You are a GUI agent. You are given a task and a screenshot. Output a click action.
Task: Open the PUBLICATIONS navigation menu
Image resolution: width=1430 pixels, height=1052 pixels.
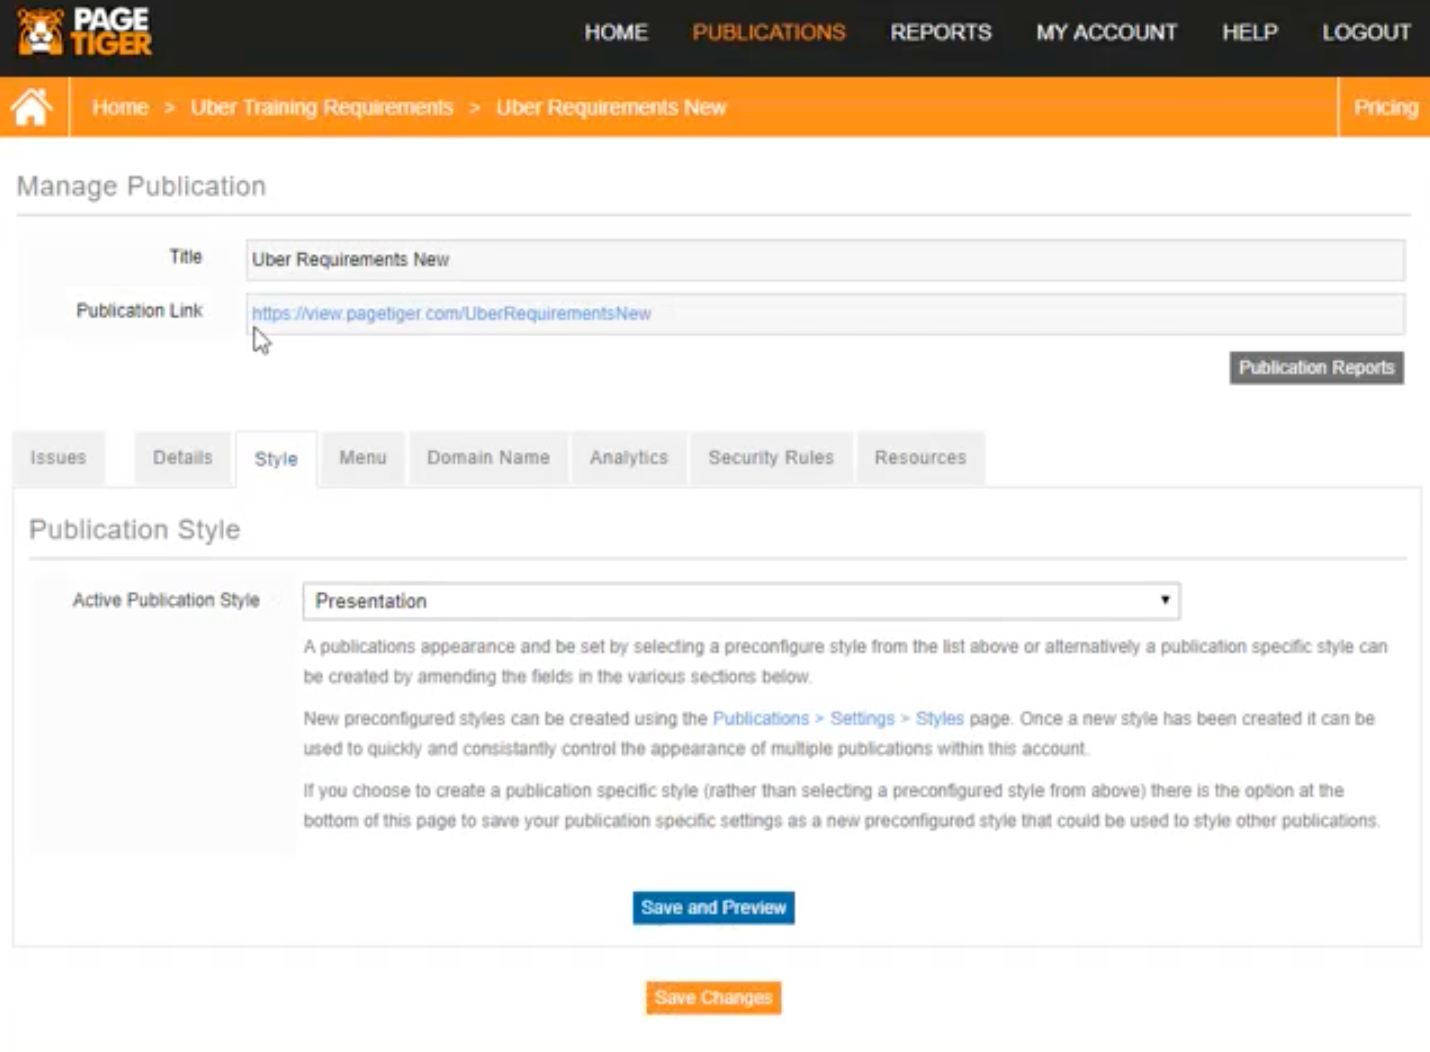click(769, 32)
